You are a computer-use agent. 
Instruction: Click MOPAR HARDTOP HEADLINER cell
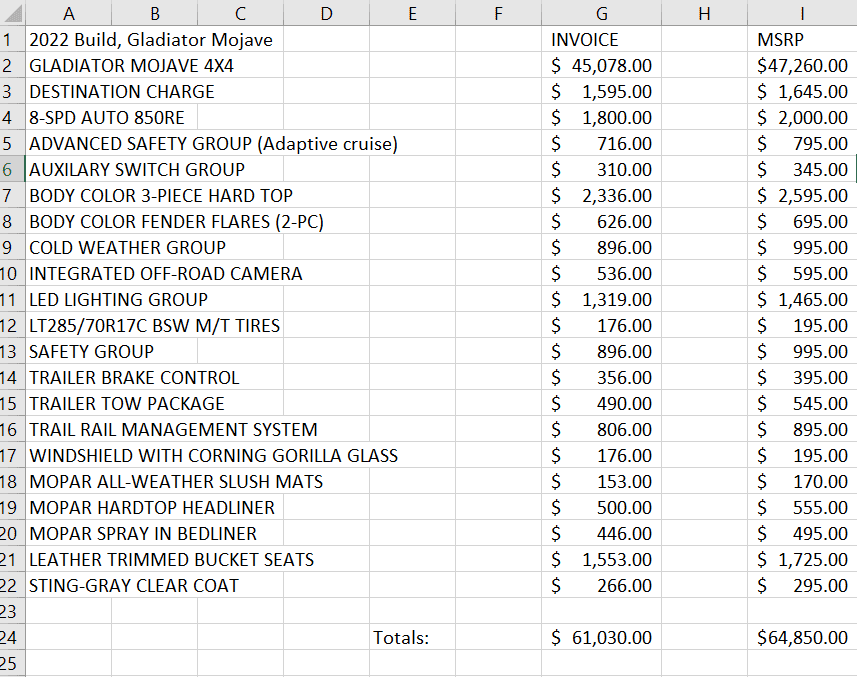click(152, 508)
